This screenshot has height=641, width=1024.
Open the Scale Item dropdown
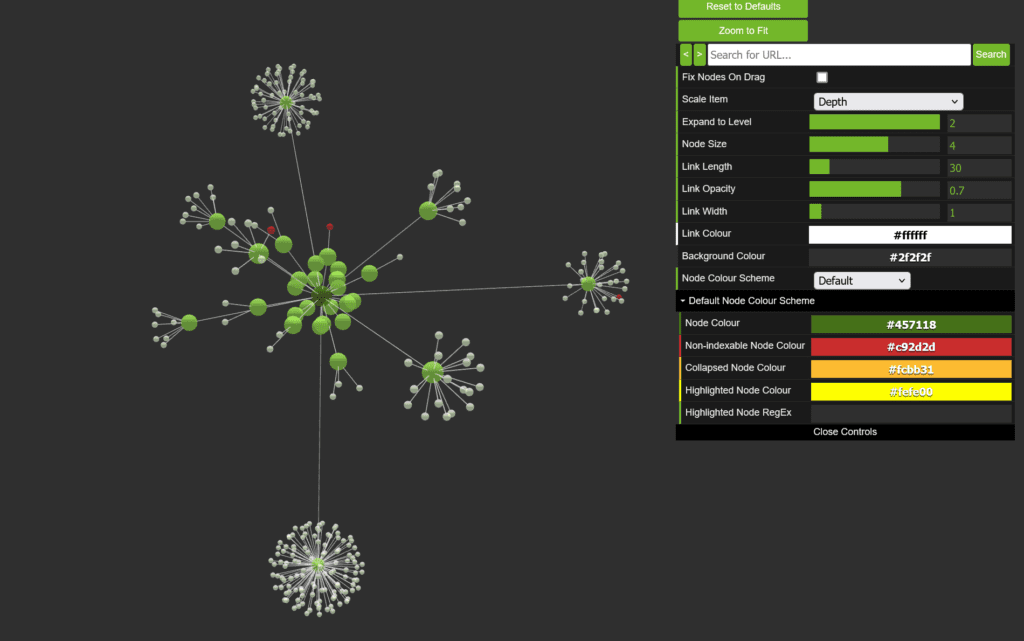pyautogui.click(x=887, y=101)
